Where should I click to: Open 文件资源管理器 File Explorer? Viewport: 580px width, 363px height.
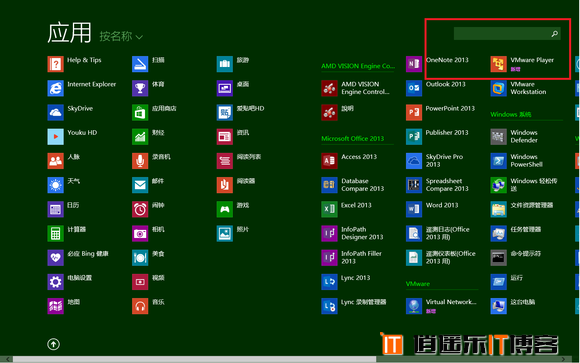(x=522, y=209)
